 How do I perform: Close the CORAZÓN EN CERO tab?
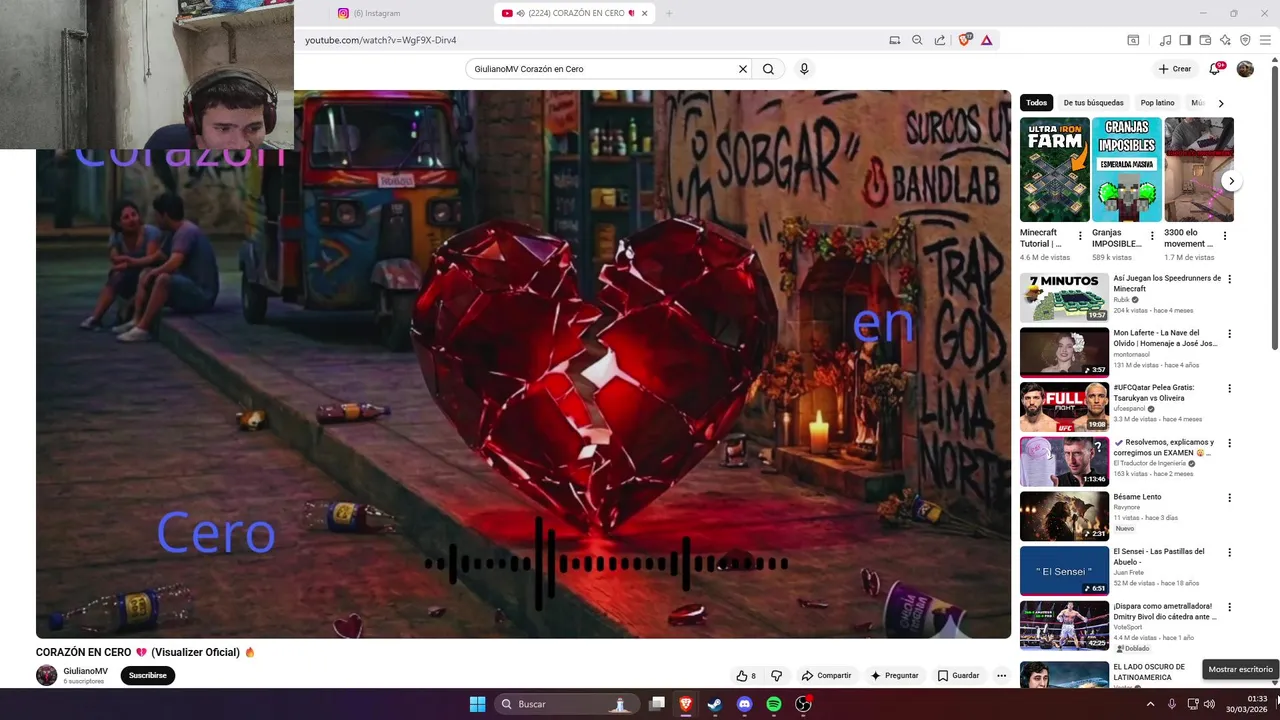[x=645, y=13]
